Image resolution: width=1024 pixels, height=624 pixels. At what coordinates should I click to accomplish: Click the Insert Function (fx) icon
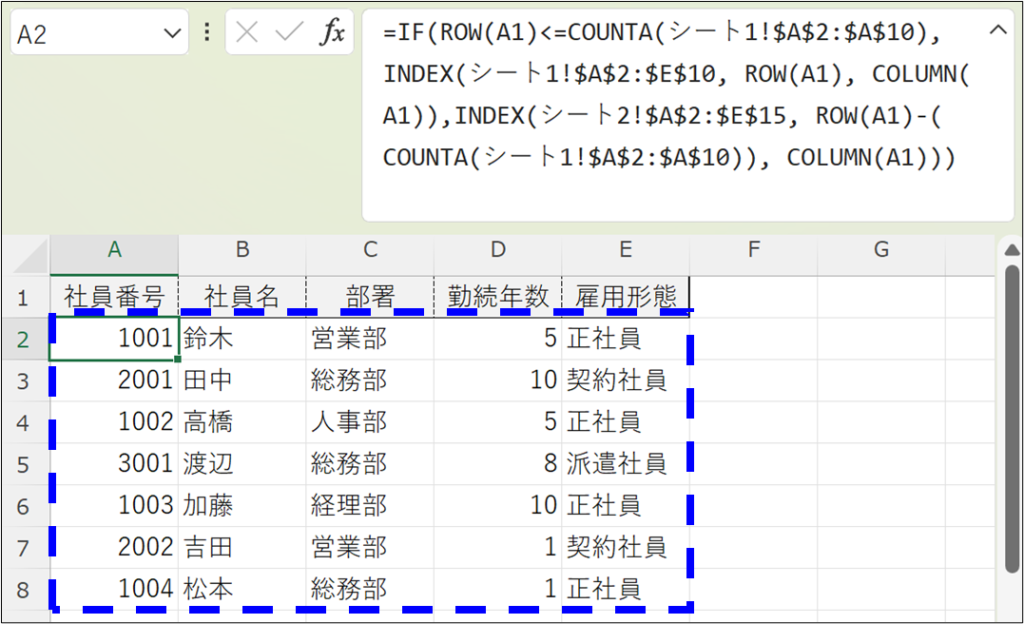click(x=335, y=32)
